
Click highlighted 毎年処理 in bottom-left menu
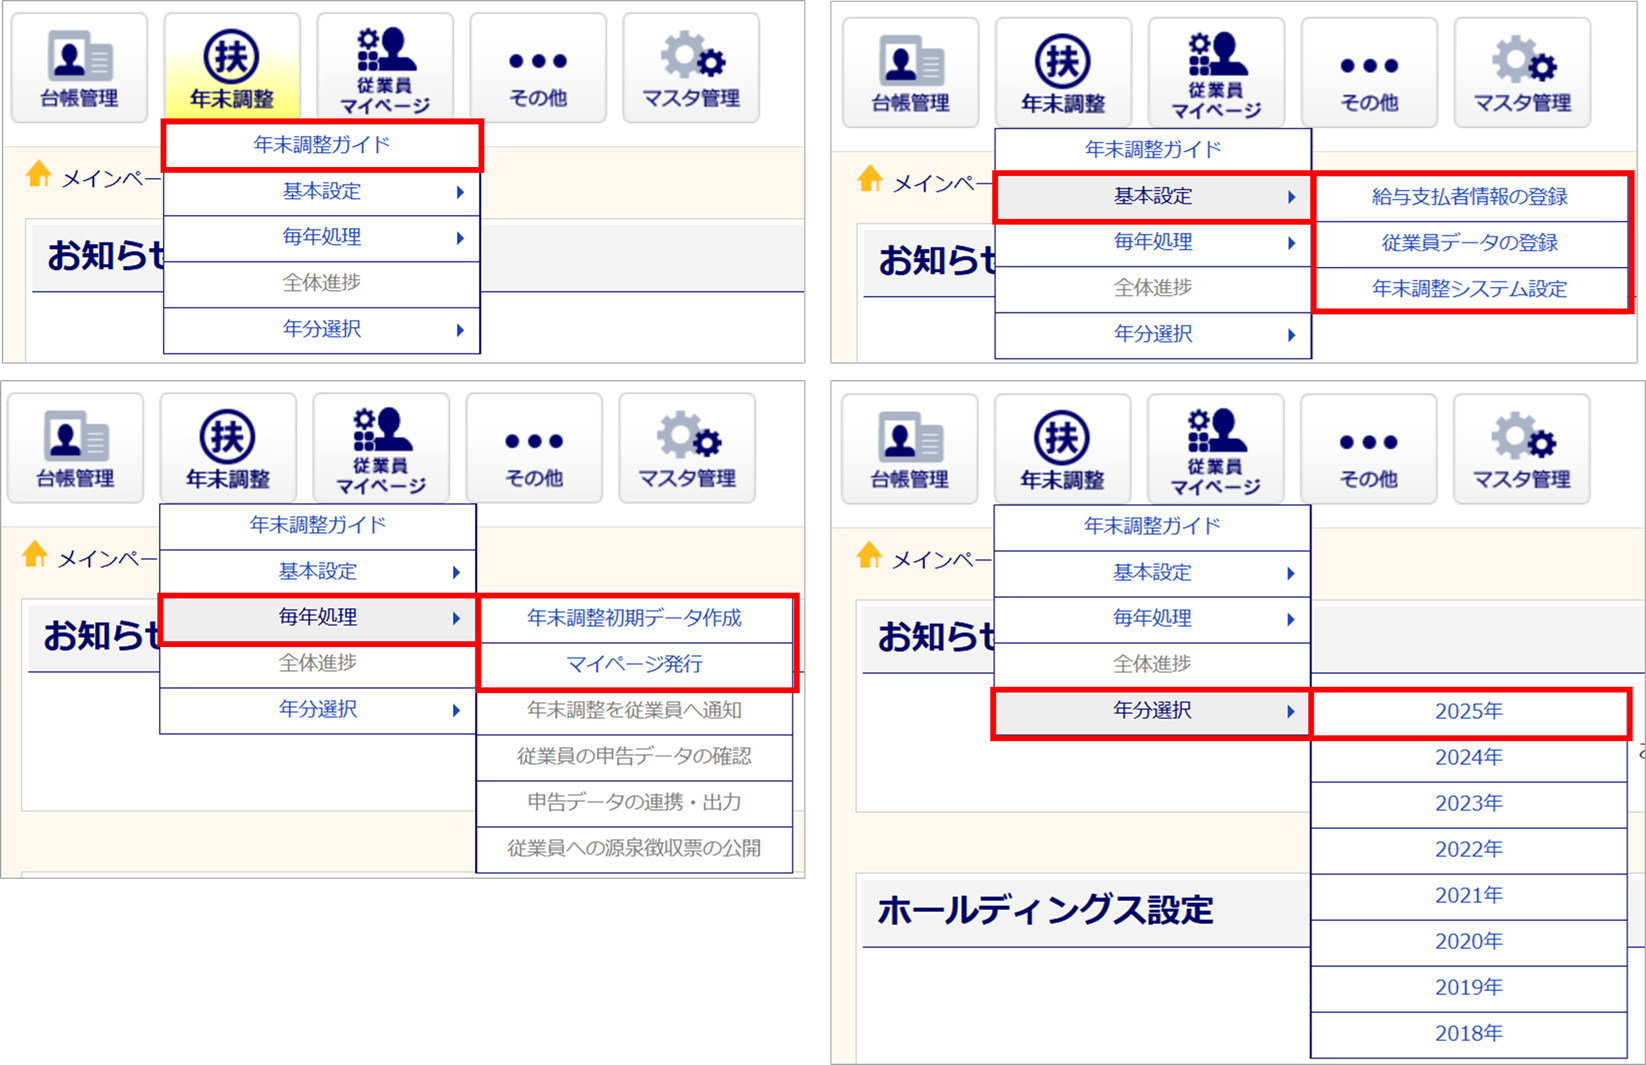tap(318, 618)
